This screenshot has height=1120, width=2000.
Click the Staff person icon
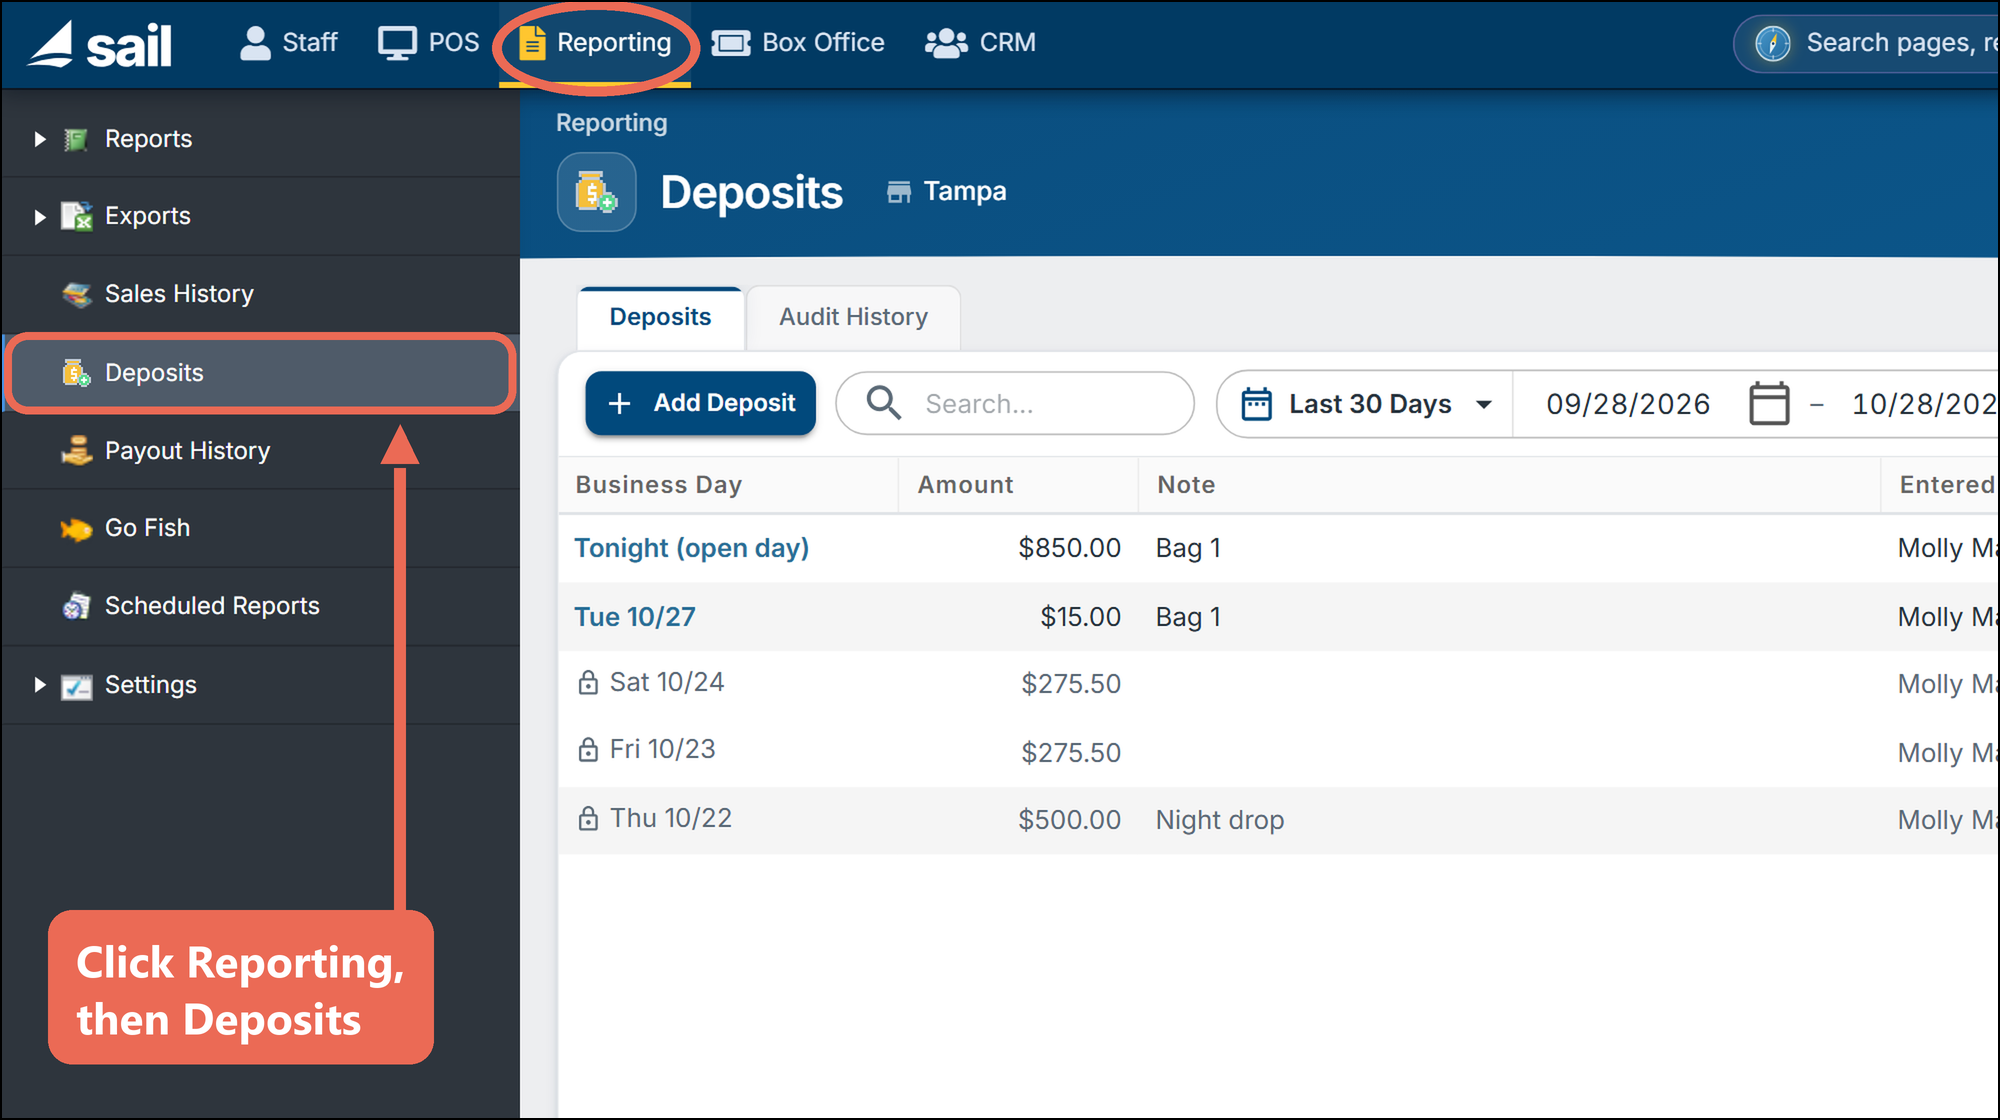pos(255,43)
